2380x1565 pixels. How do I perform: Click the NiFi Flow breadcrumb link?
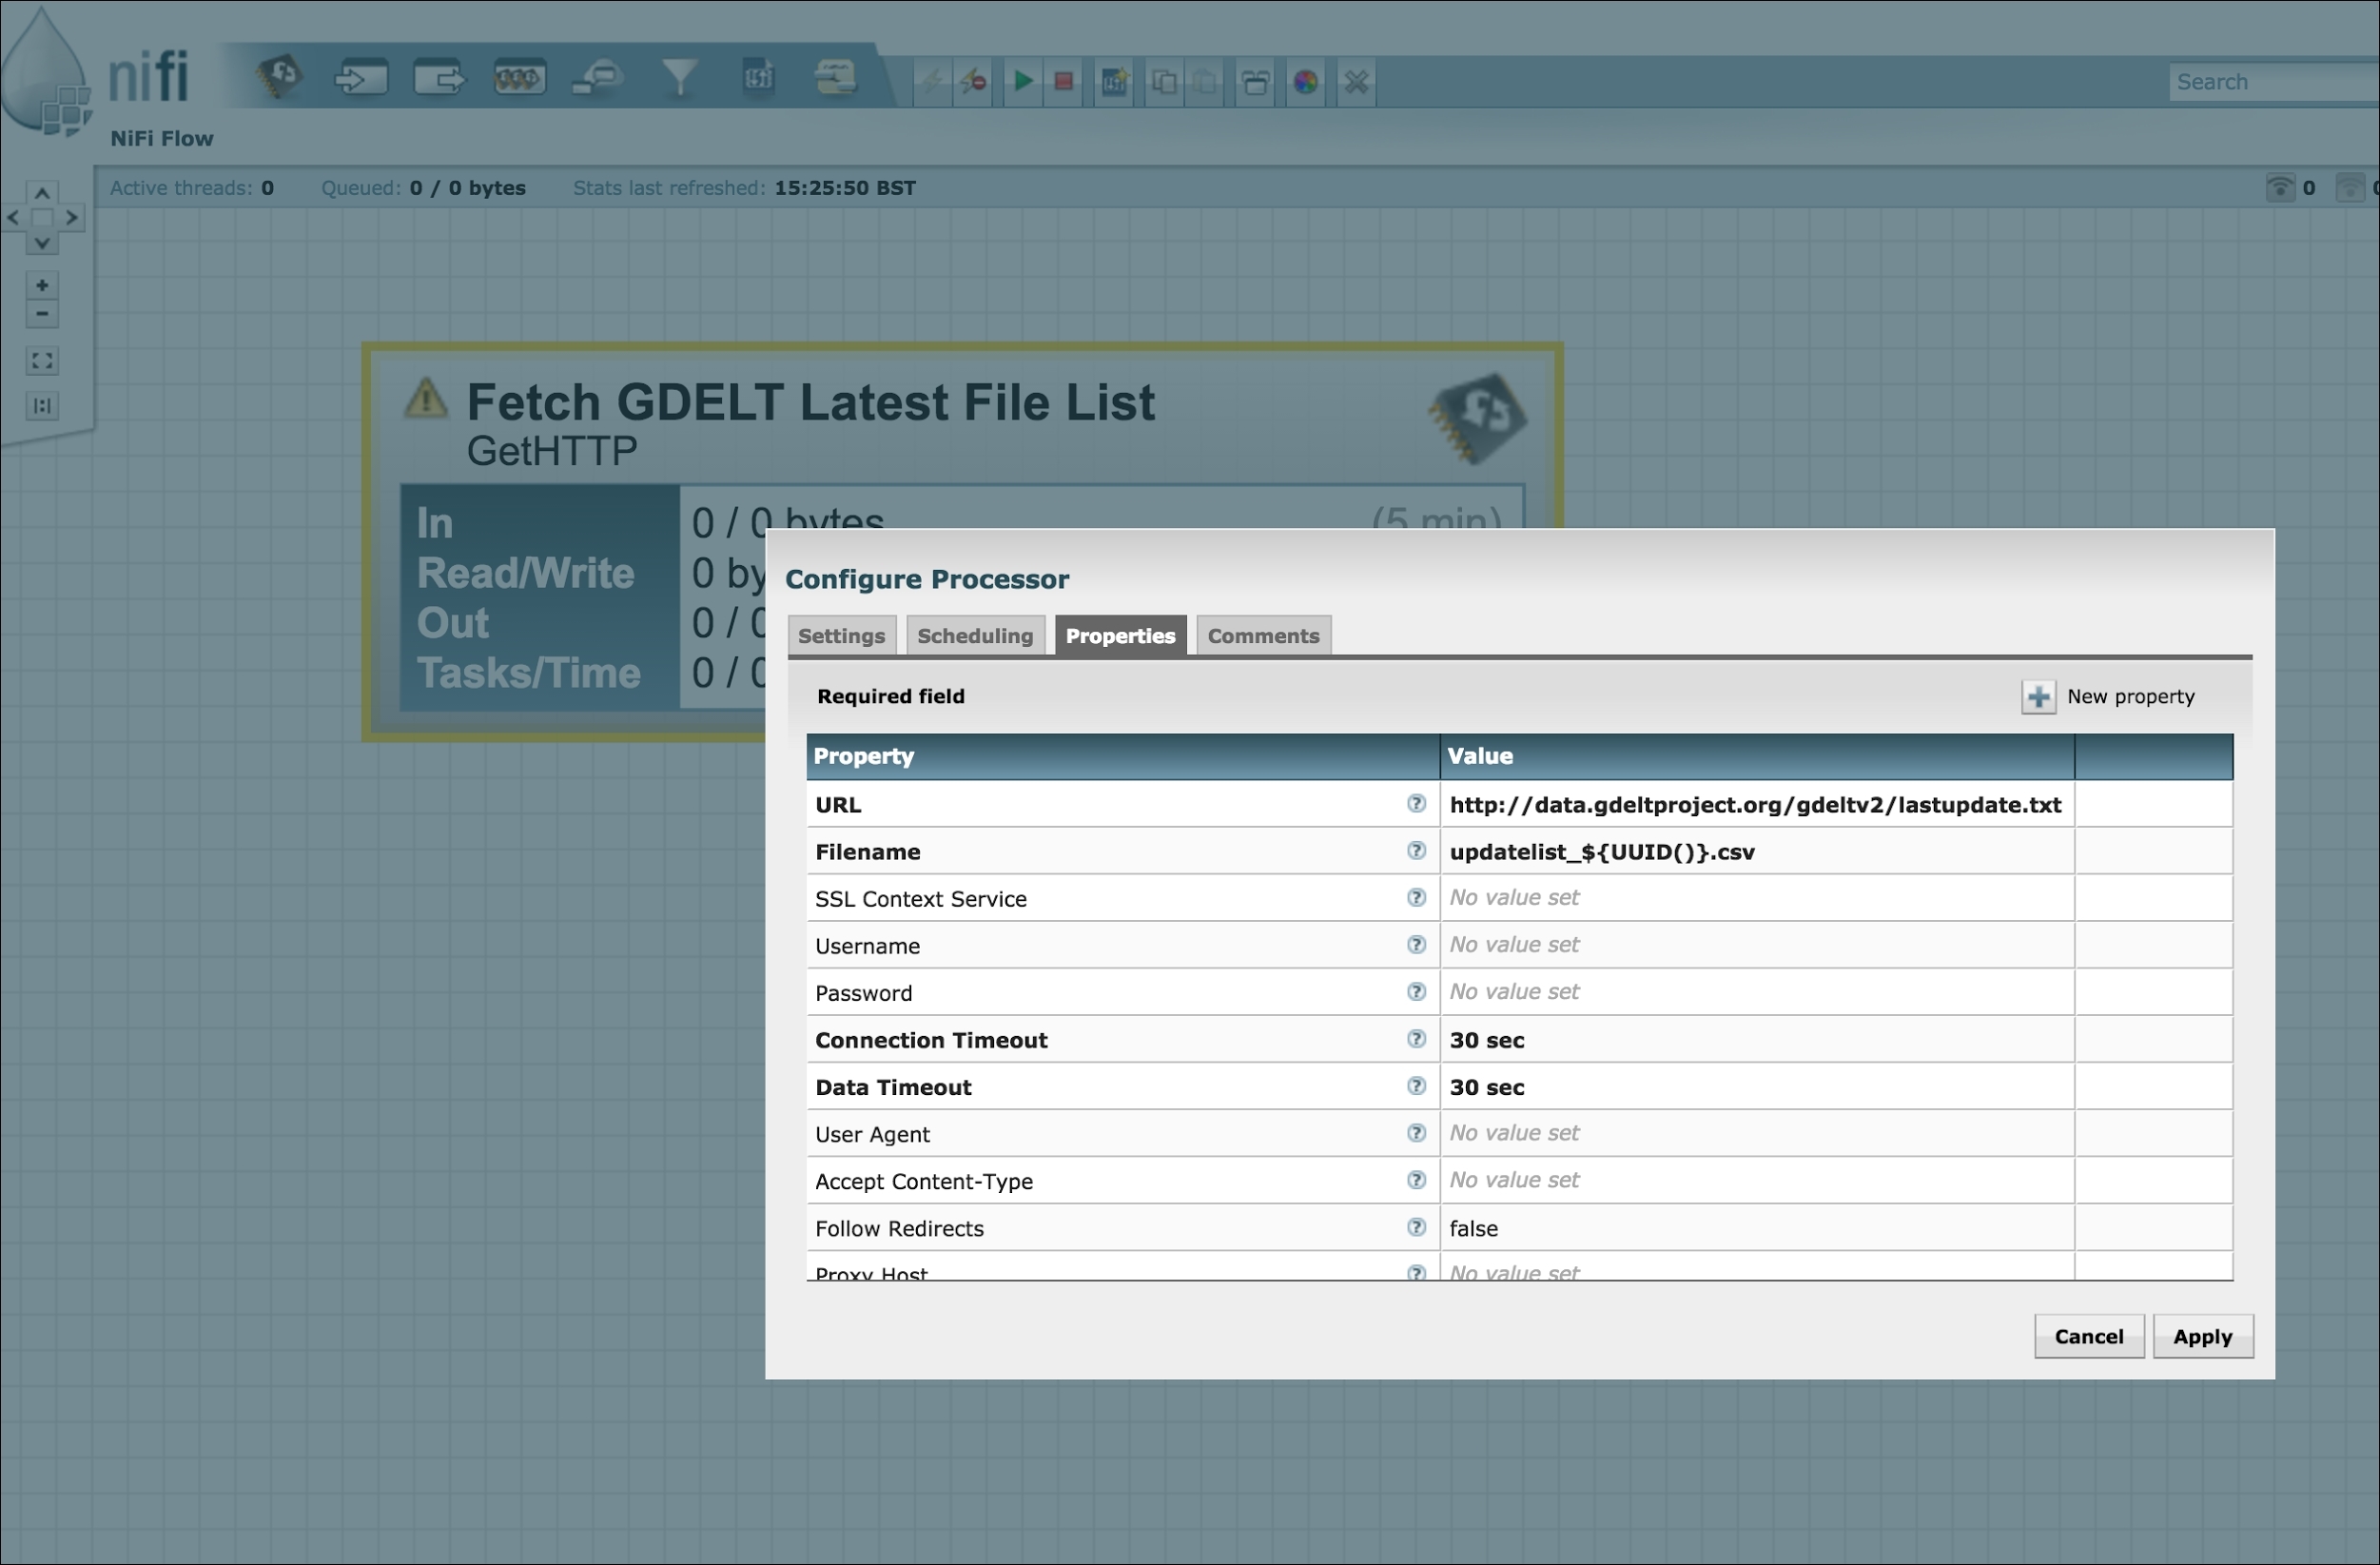(x=162, y=139)
